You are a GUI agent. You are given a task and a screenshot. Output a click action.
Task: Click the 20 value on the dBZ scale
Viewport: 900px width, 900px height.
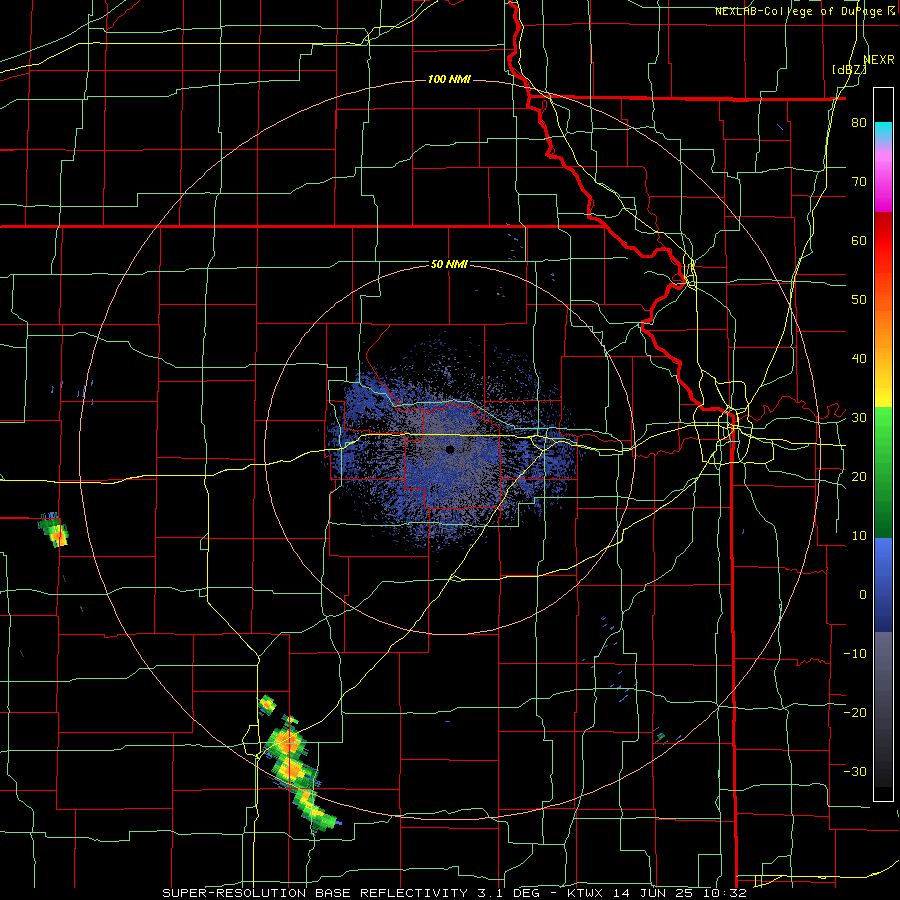(x=859, y=476)
